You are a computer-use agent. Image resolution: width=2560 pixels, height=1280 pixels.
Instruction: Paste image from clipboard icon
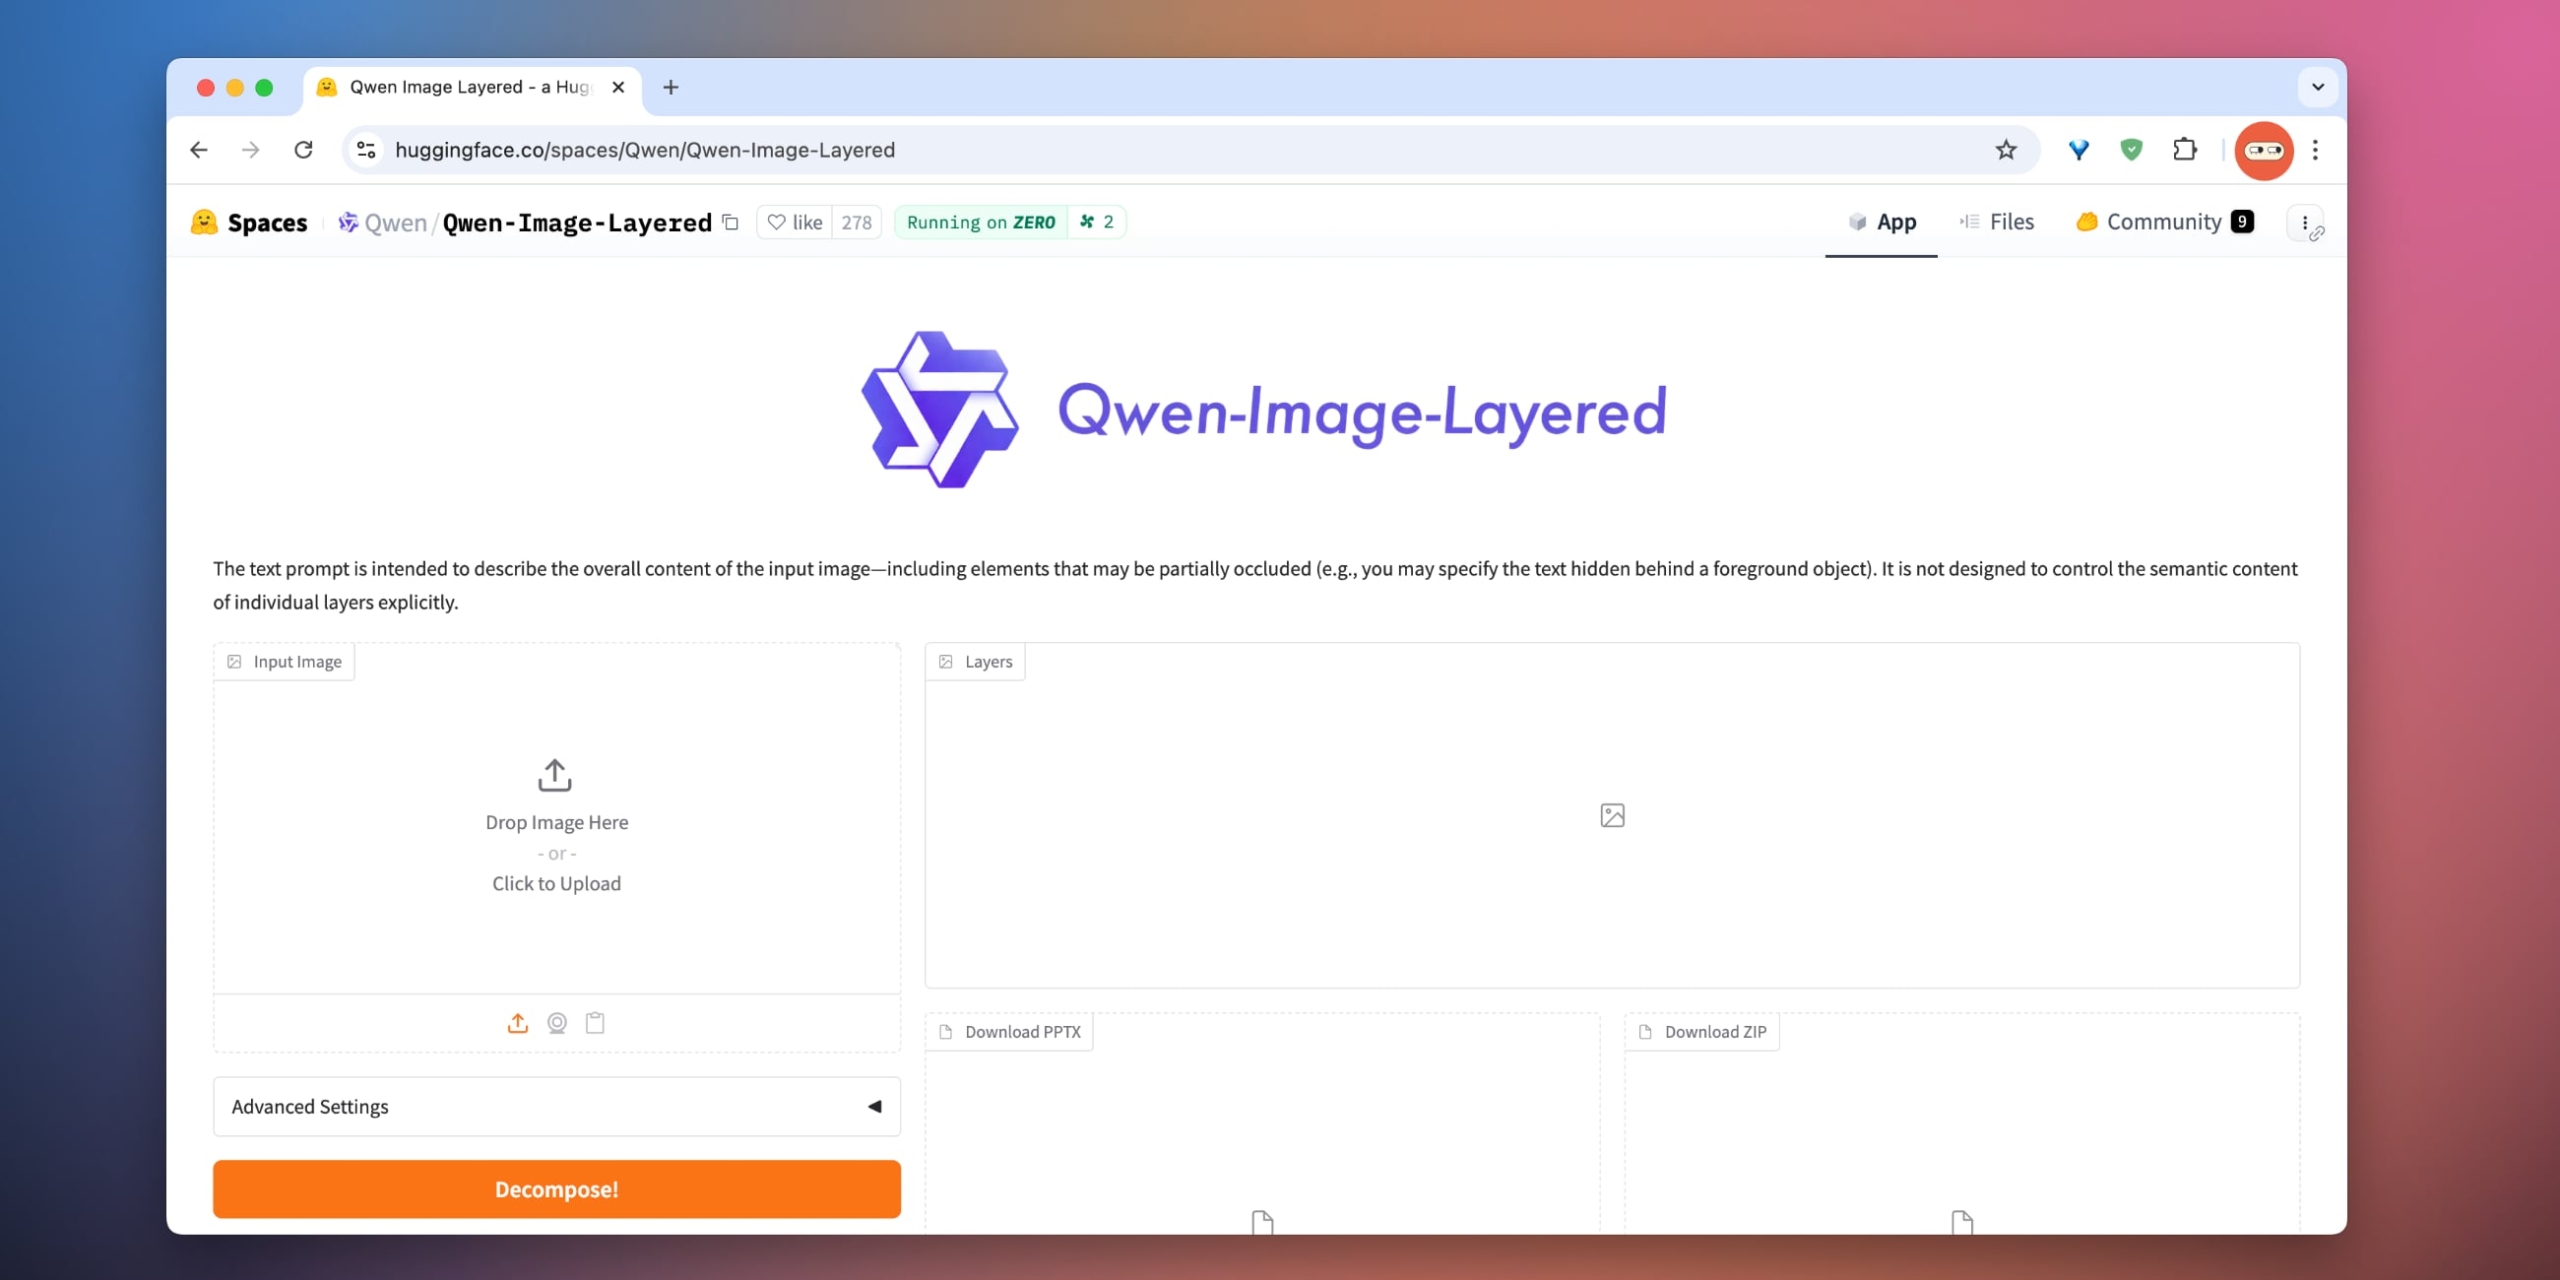(595, 1023)
